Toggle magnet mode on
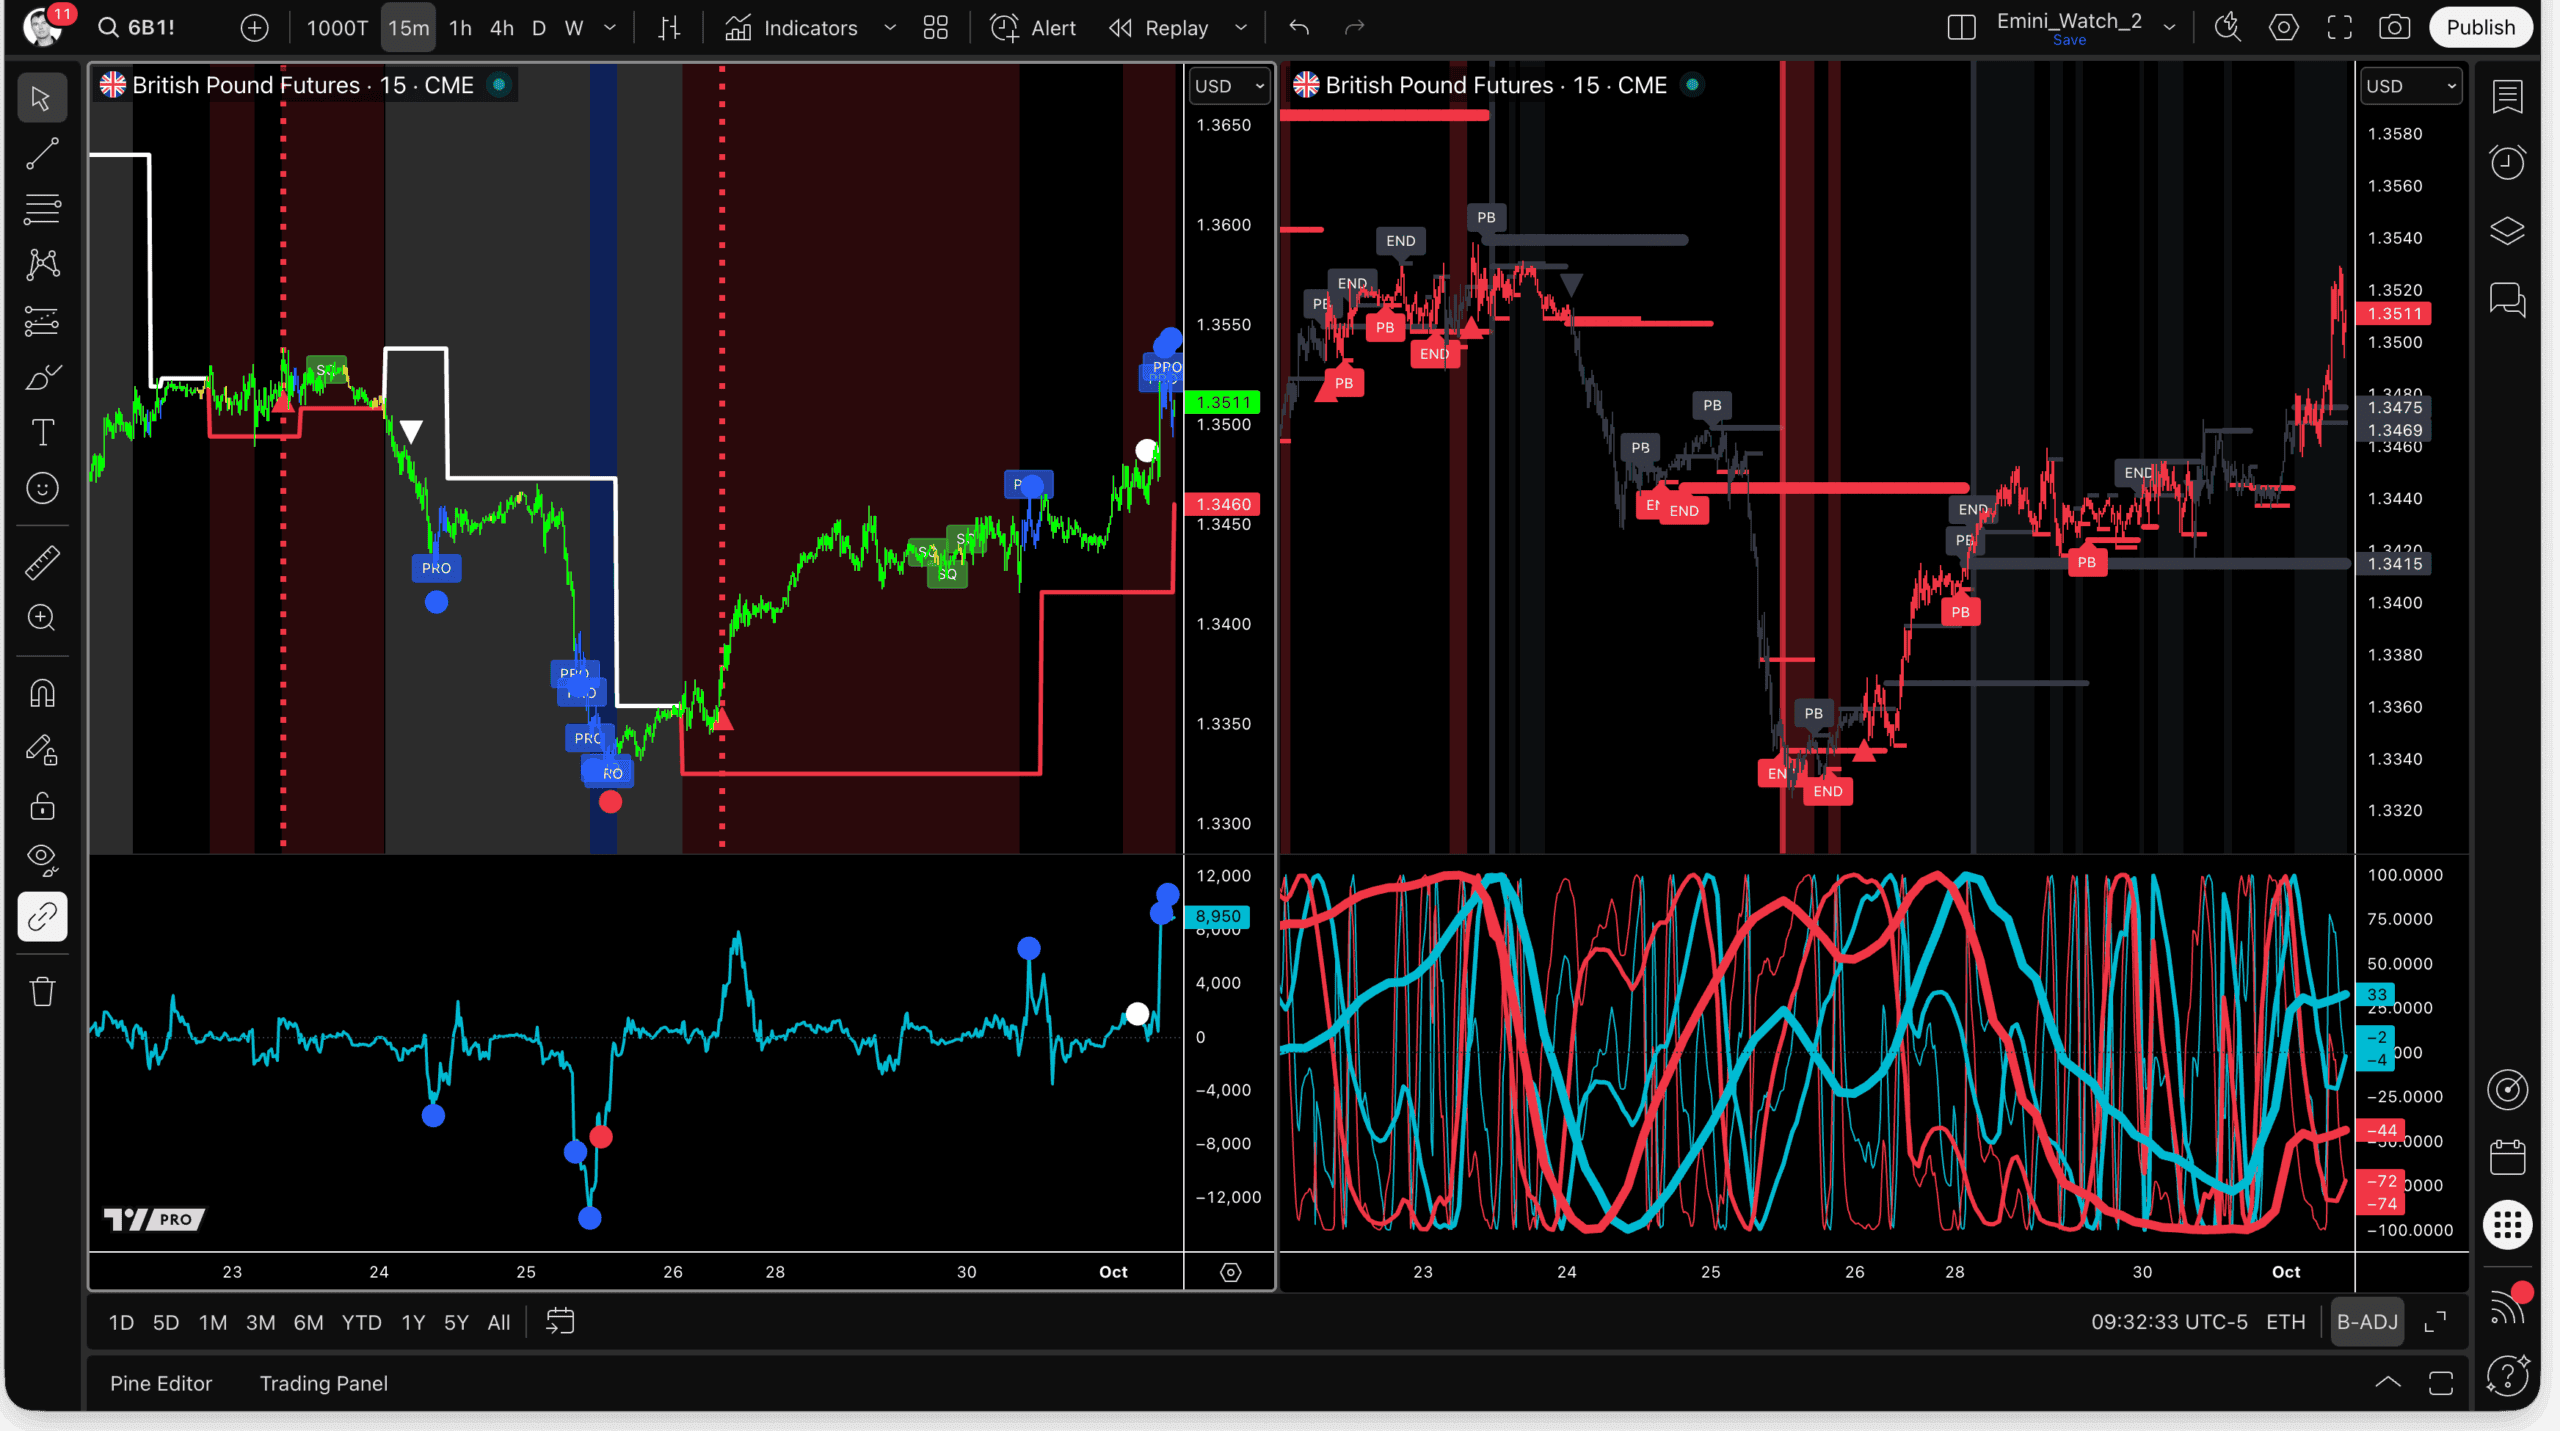The width and height of the screenshot is (2560, 1431). click(42, 693)
